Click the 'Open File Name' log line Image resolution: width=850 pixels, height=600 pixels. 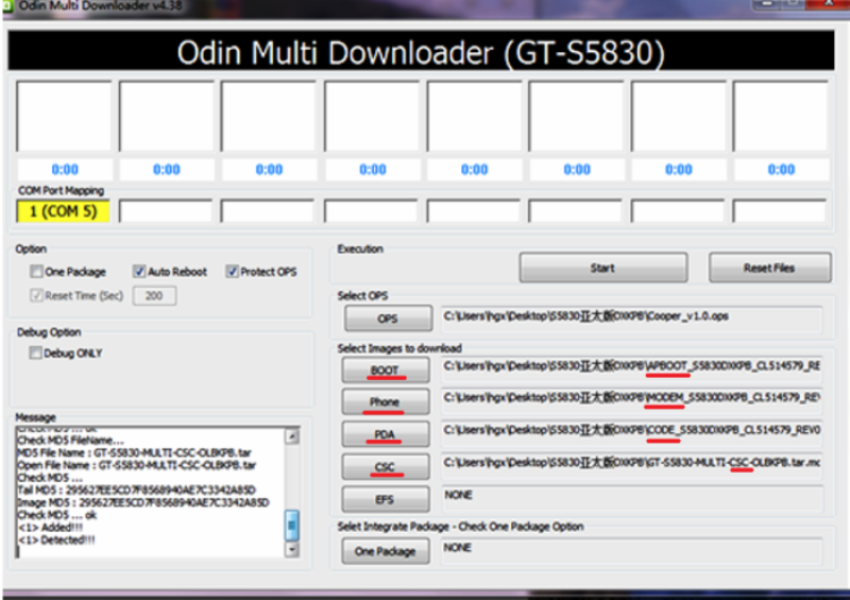137,465
